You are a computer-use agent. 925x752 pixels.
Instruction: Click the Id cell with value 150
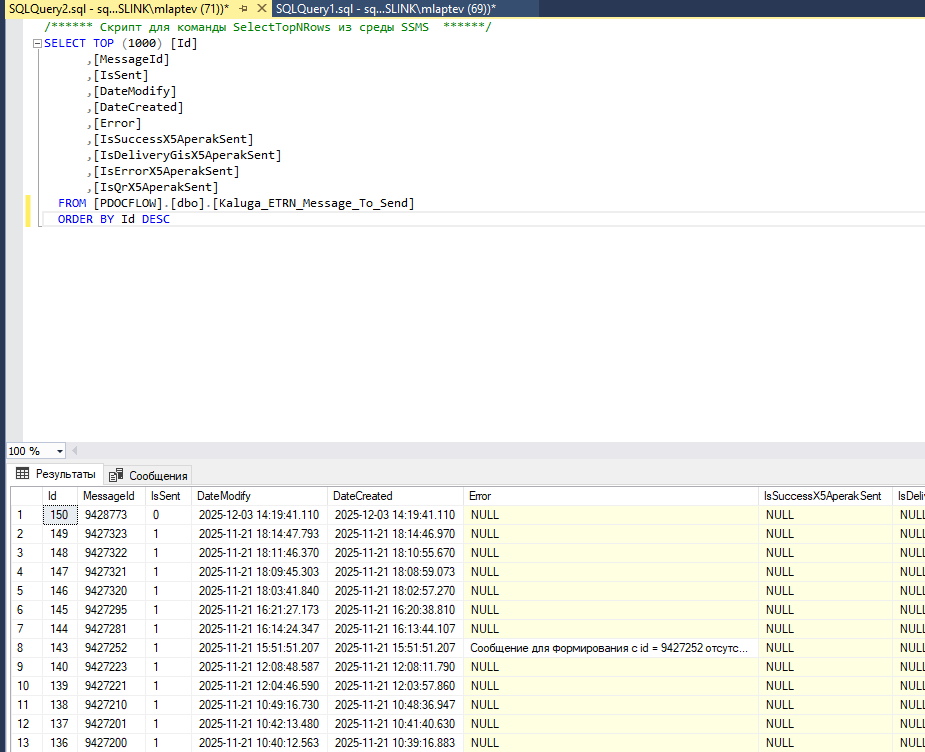tap(59, 515)
